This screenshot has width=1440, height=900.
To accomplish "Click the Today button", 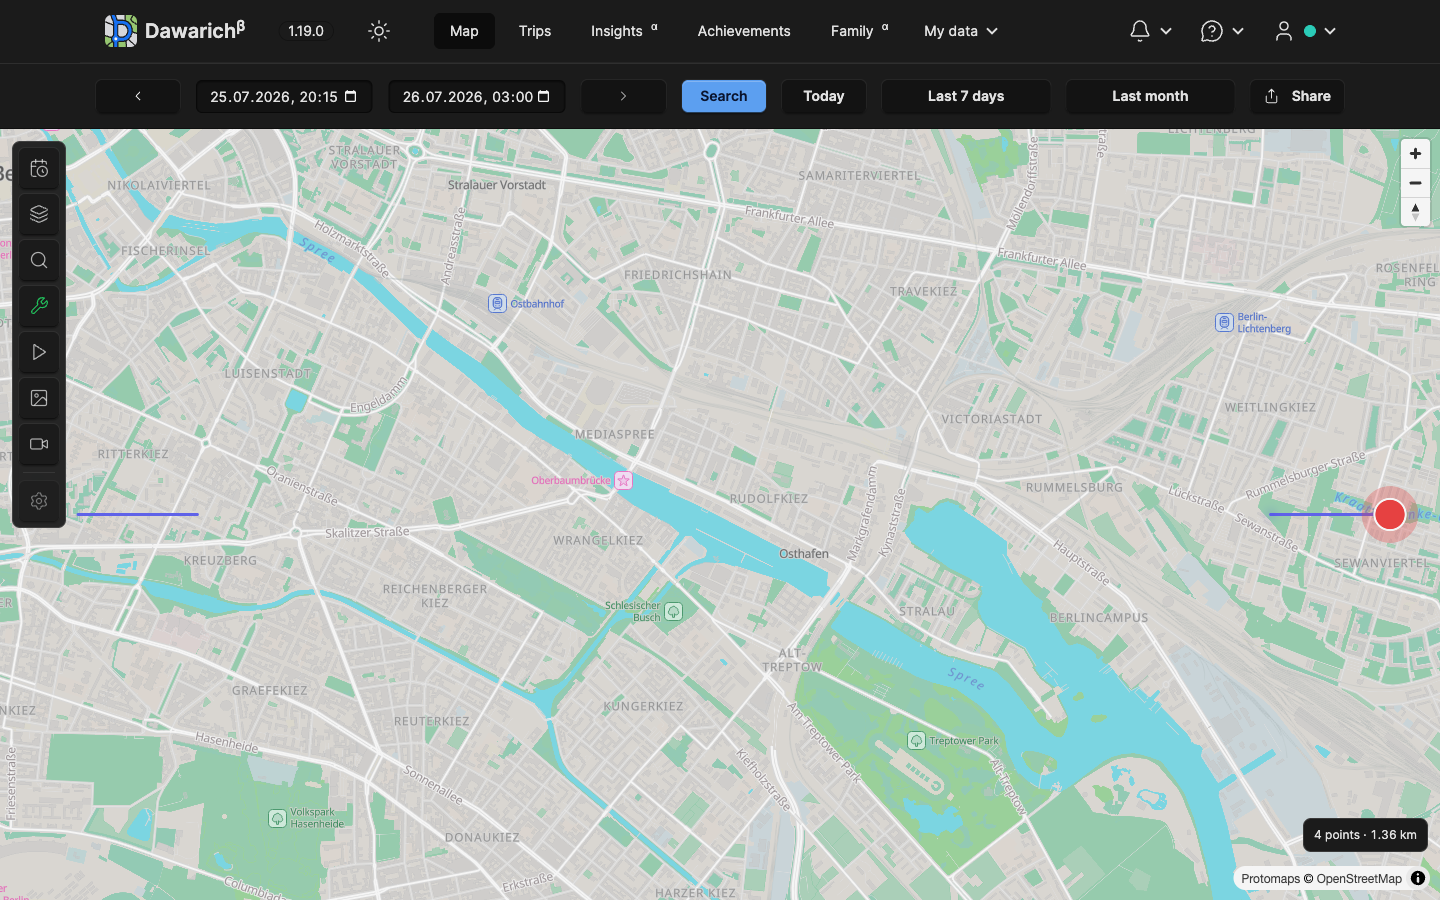I will 824,96.
